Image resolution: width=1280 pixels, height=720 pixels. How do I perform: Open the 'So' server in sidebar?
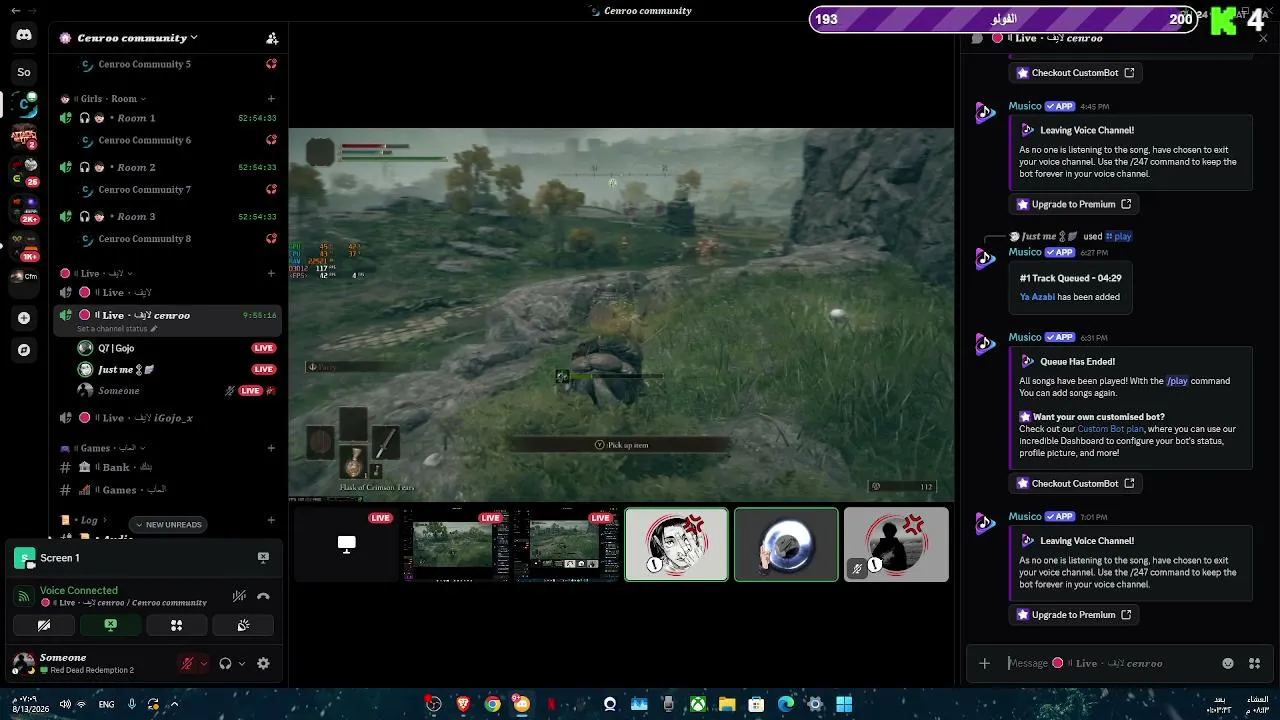(24, 72)
